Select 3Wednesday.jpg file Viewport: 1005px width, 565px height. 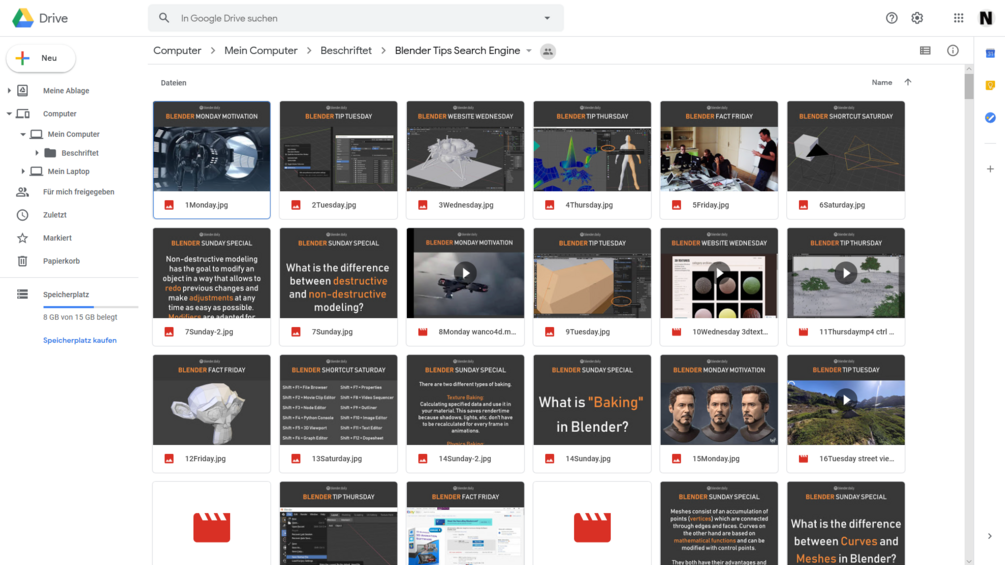465,160
